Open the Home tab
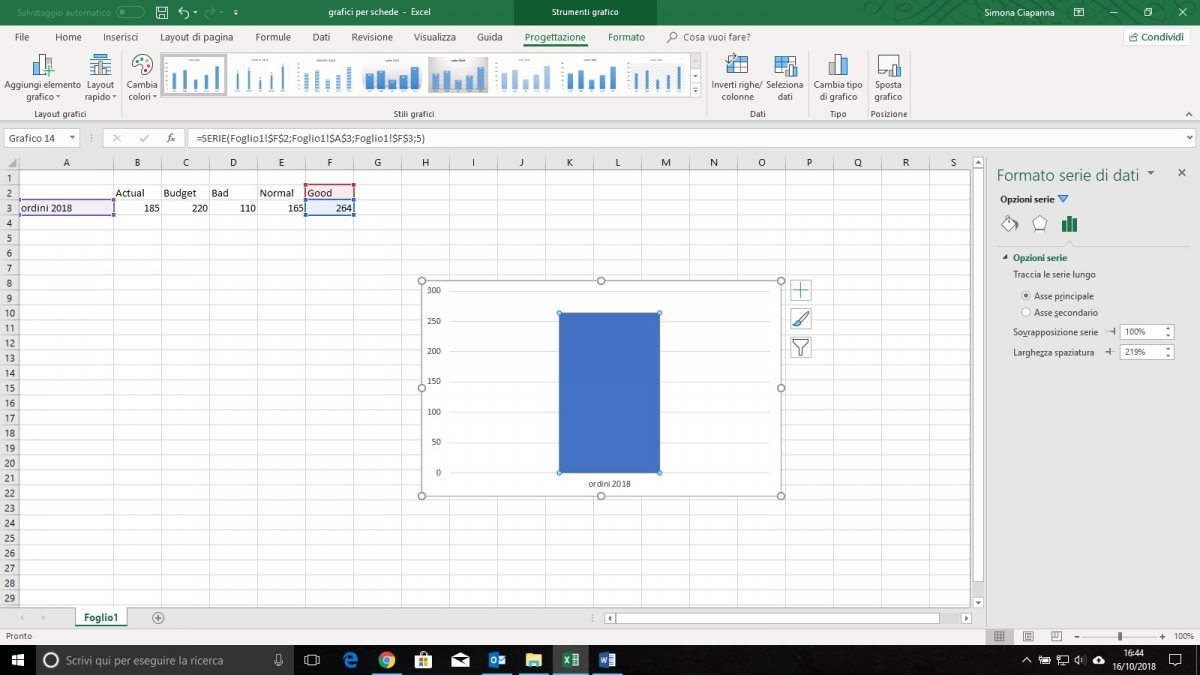Image resolution: width=1200 pixels, height=675 pixels. 68,36
